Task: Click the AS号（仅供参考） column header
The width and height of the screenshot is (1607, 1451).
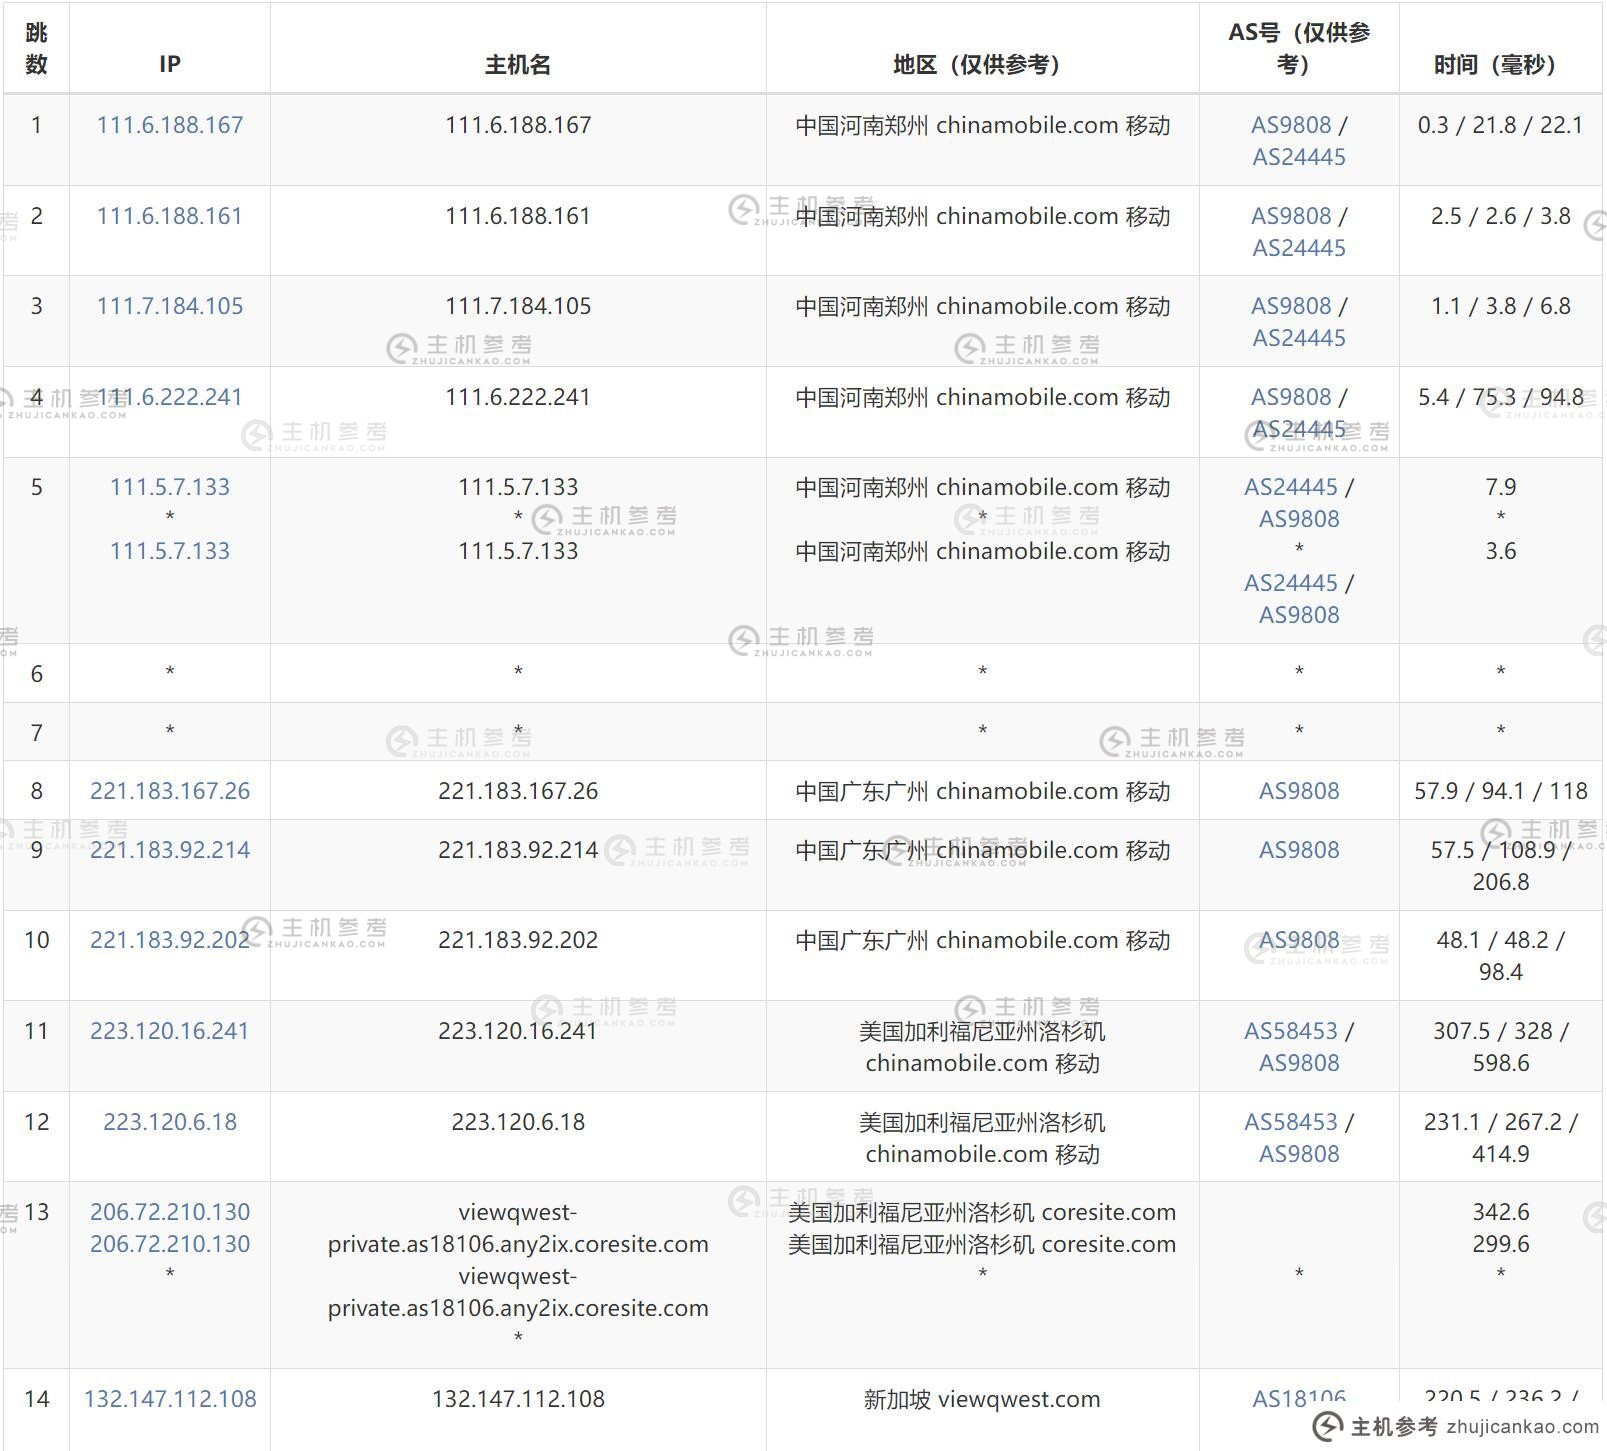Action: 1299,48
